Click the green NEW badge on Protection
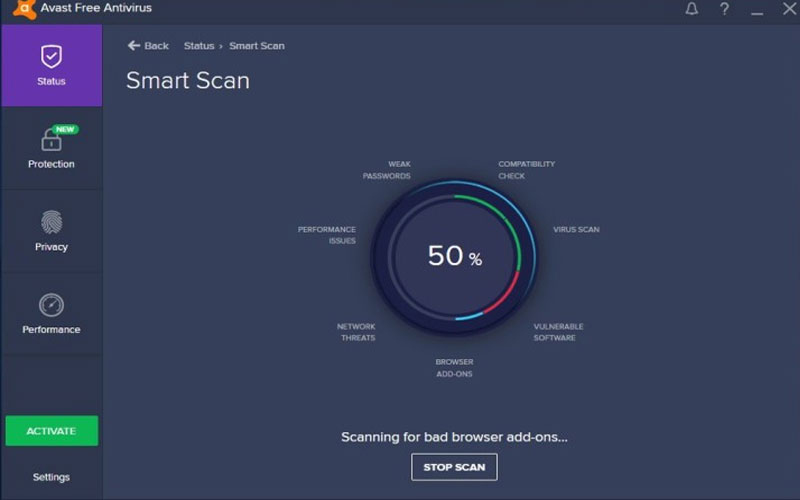 (65, 130)
